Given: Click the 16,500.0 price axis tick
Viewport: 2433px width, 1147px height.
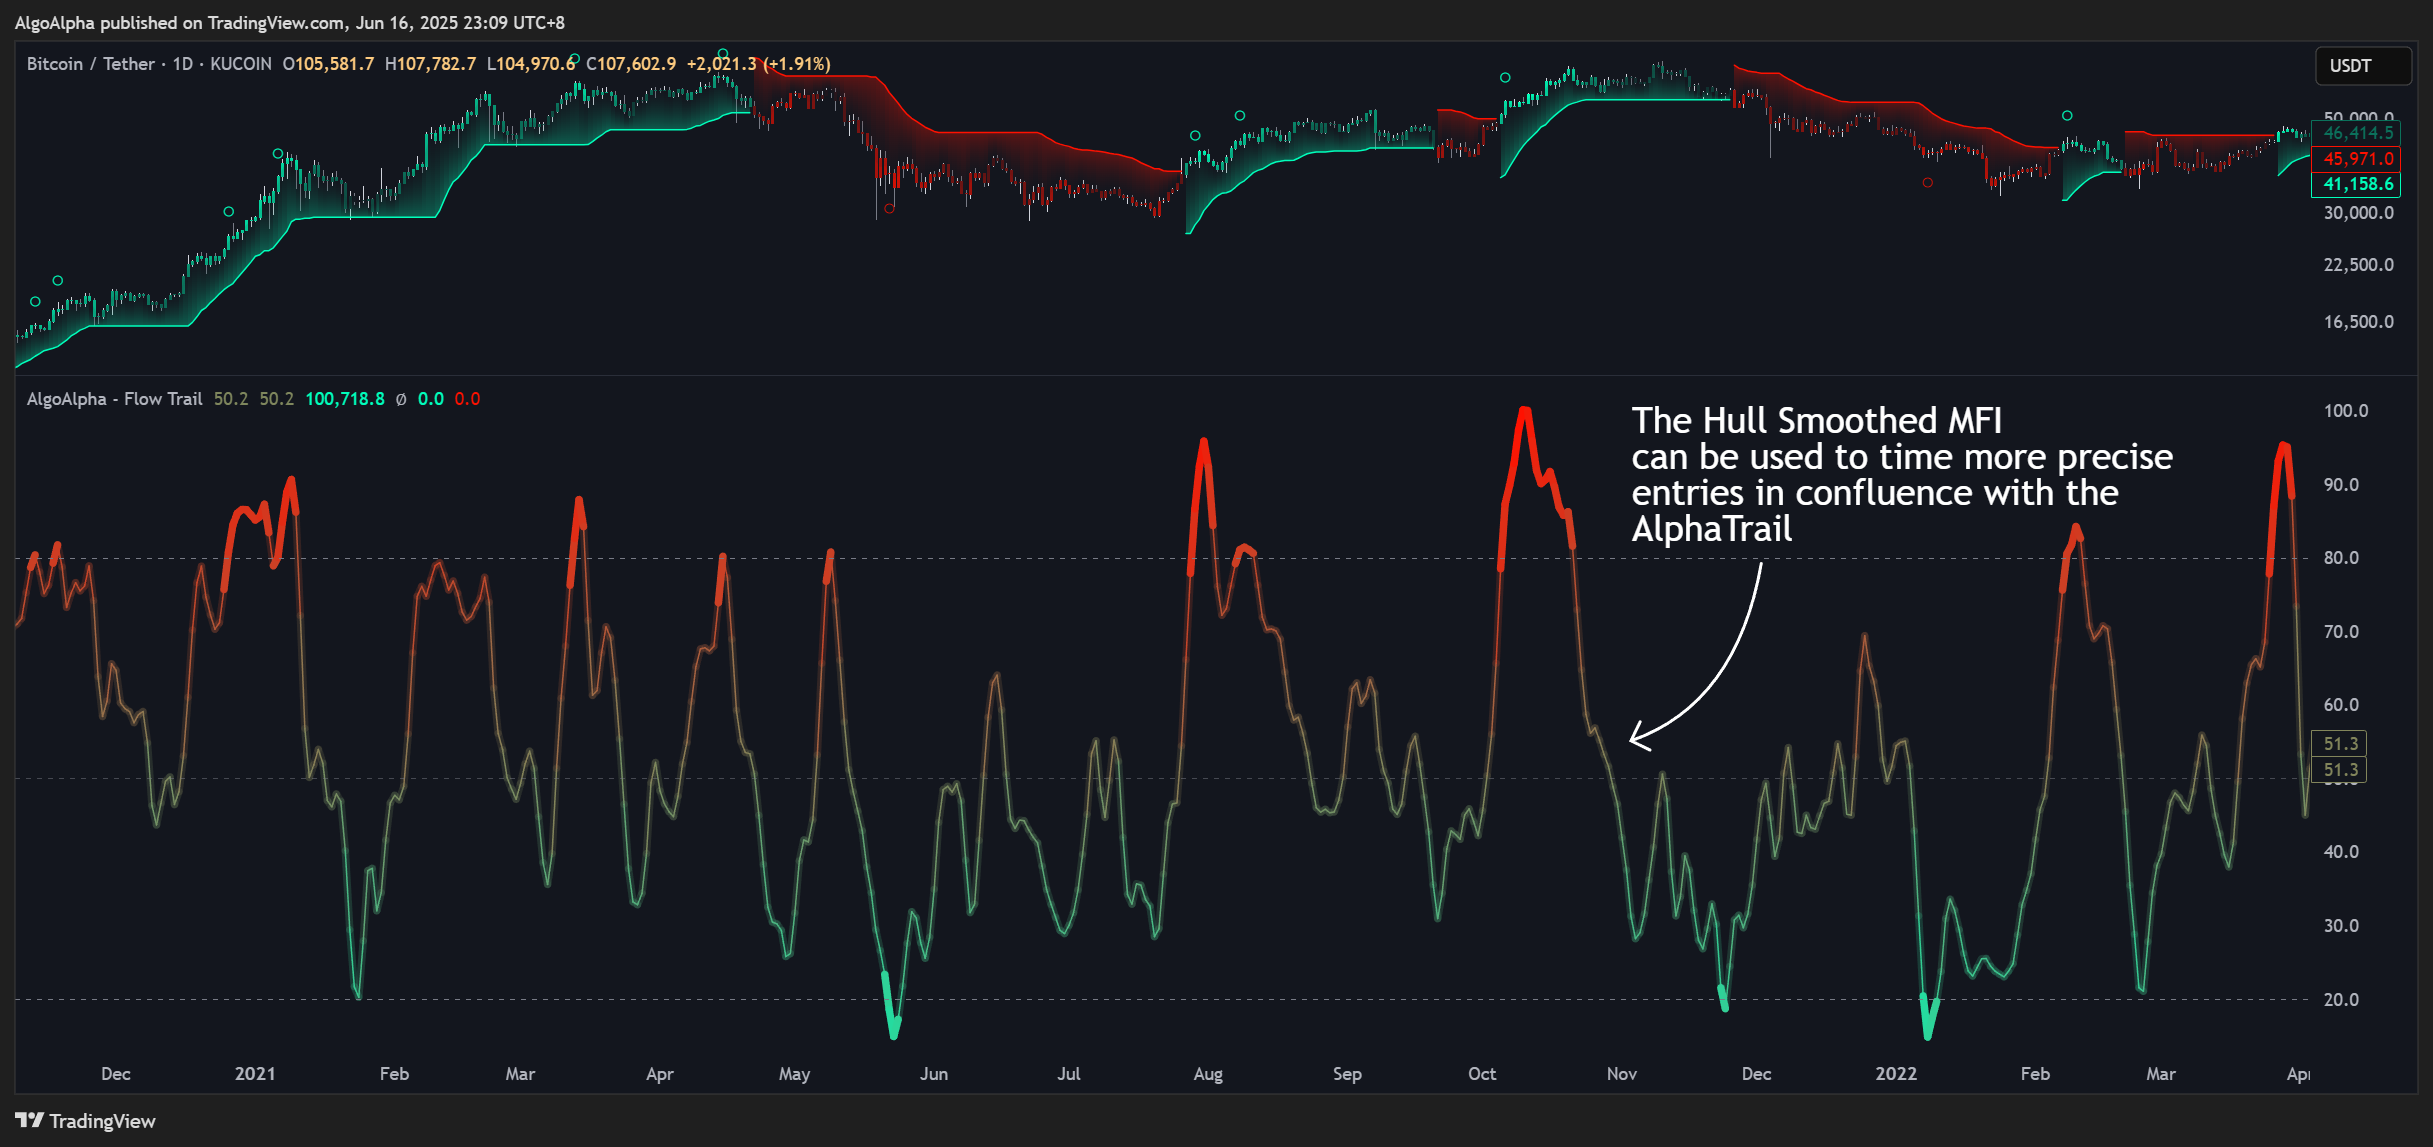Looking at the screenshot, I should [2358, 322].
